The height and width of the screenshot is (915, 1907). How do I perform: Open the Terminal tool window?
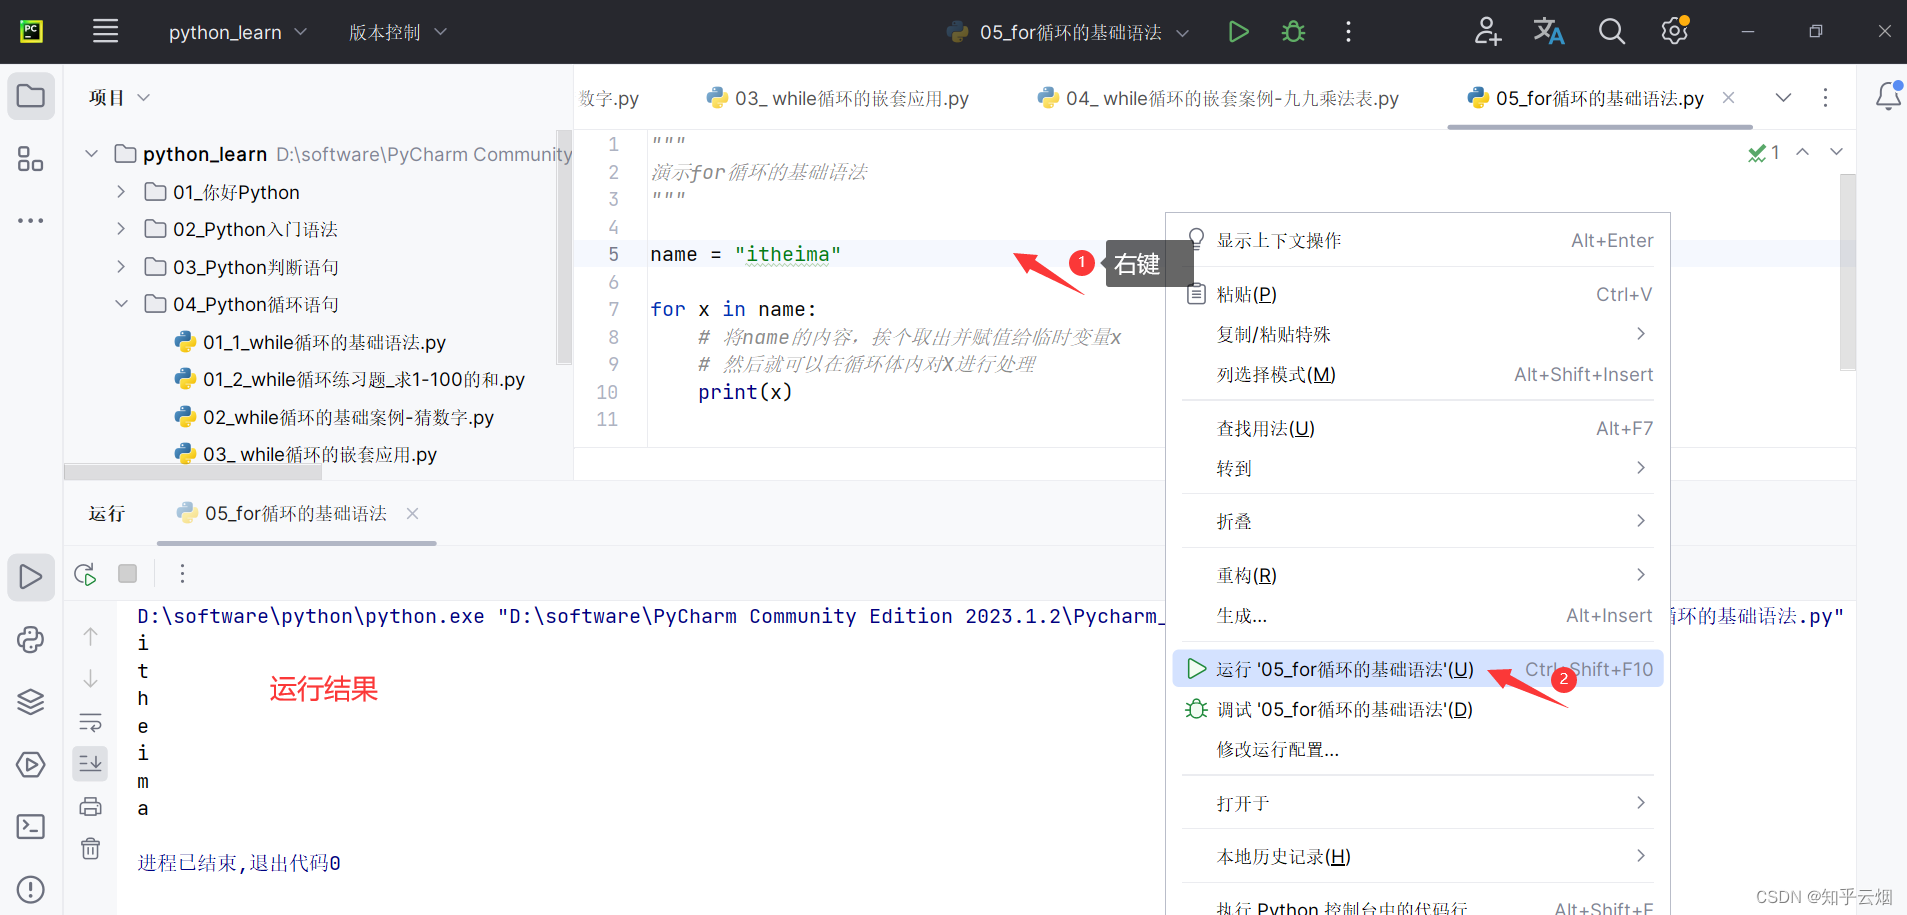pos(31,827)
